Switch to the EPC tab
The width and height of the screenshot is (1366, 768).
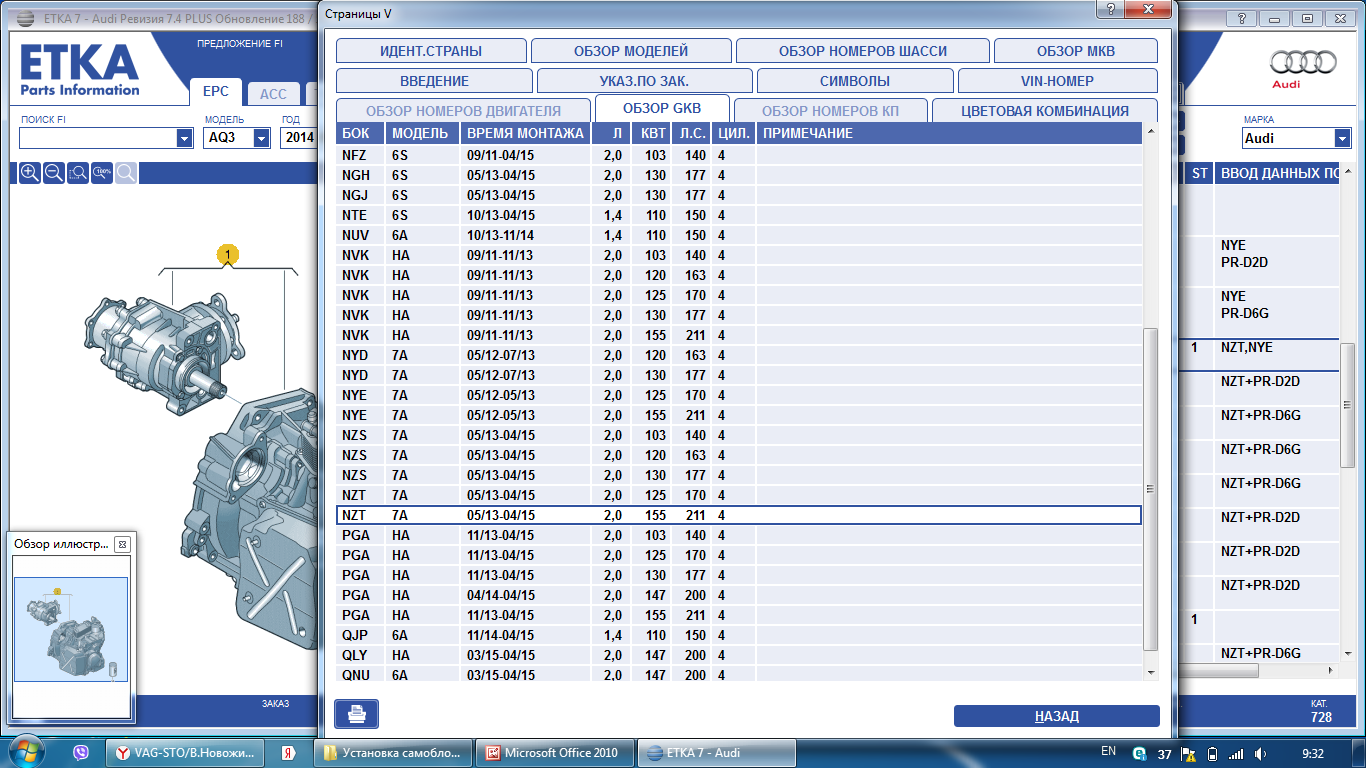pos(216,91)
